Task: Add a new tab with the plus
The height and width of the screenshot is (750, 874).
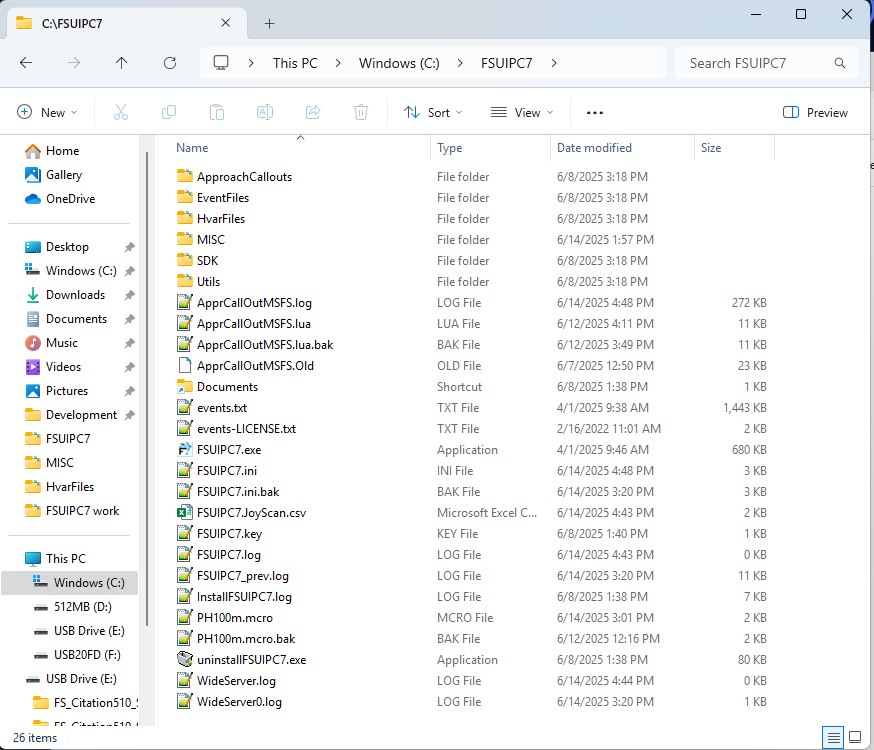Action: (x=269, y=23)
